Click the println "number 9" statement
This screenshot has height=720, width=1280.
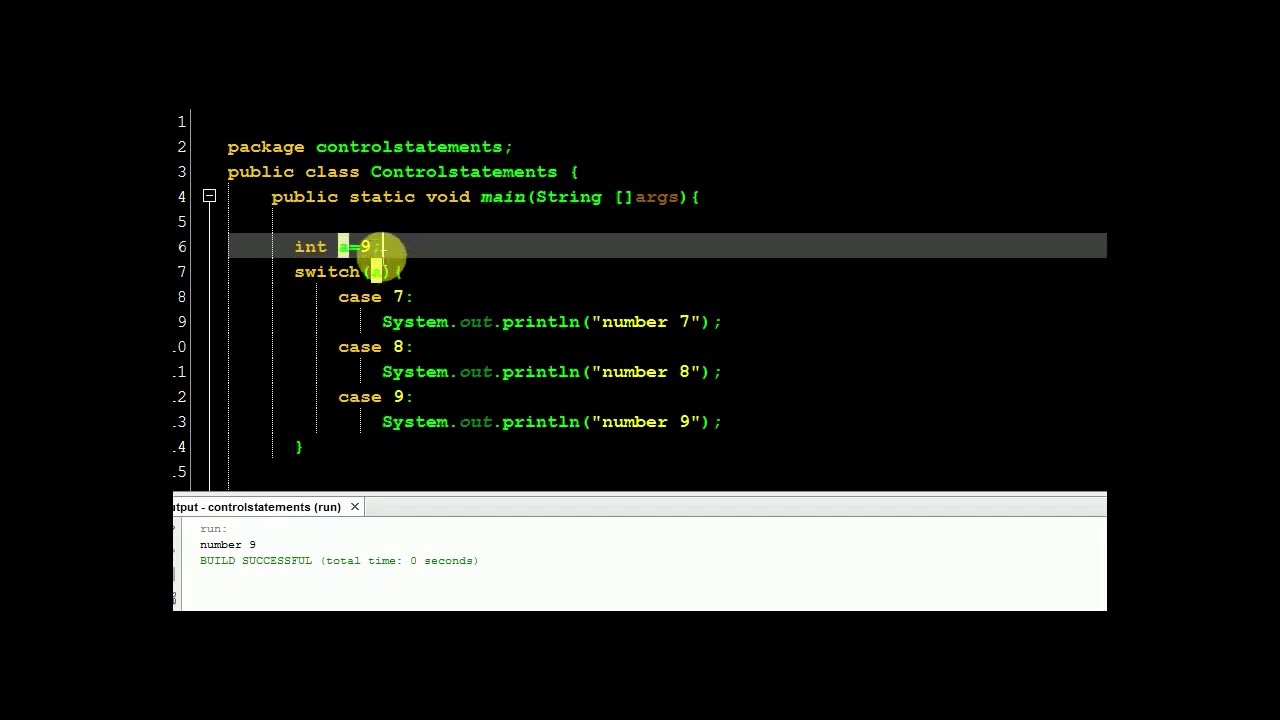(552, 422)
